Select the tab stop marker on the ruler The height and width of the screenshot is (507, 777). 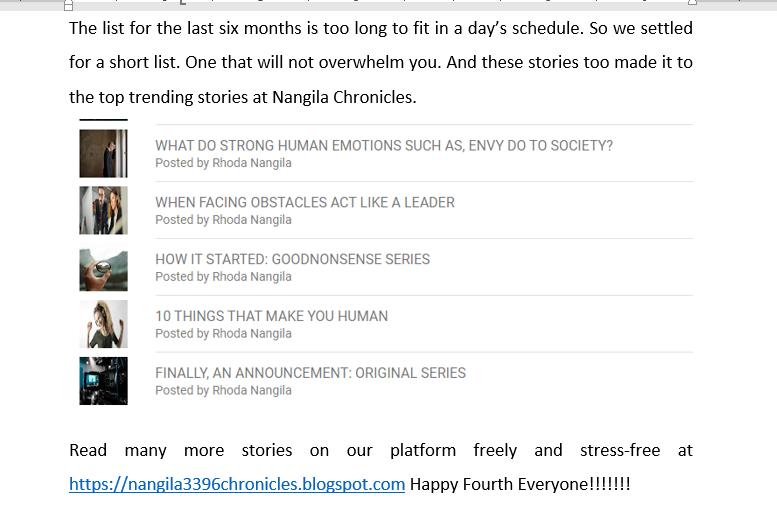click(x=183, y=2)
